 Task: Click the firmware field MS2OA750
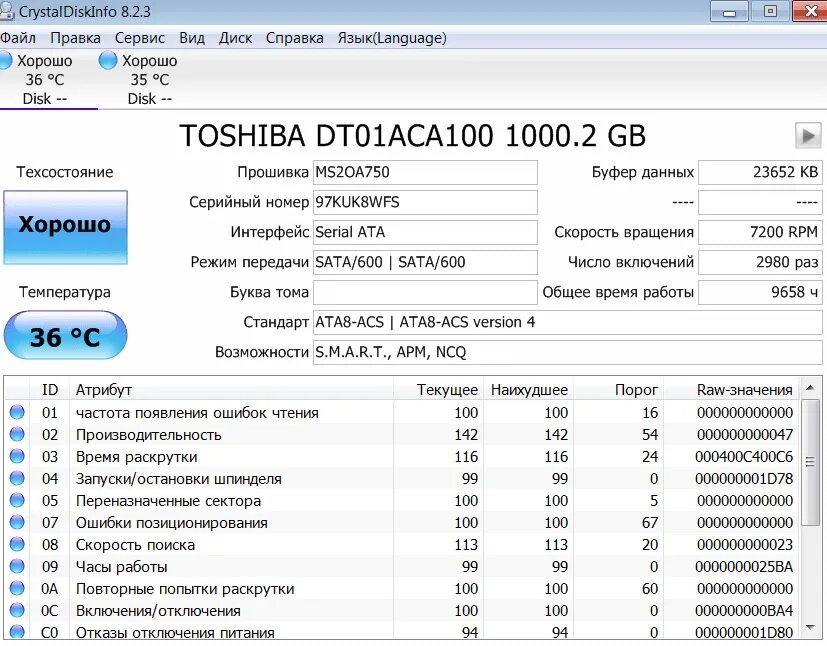pyautogui.click(x=425, y=172)
